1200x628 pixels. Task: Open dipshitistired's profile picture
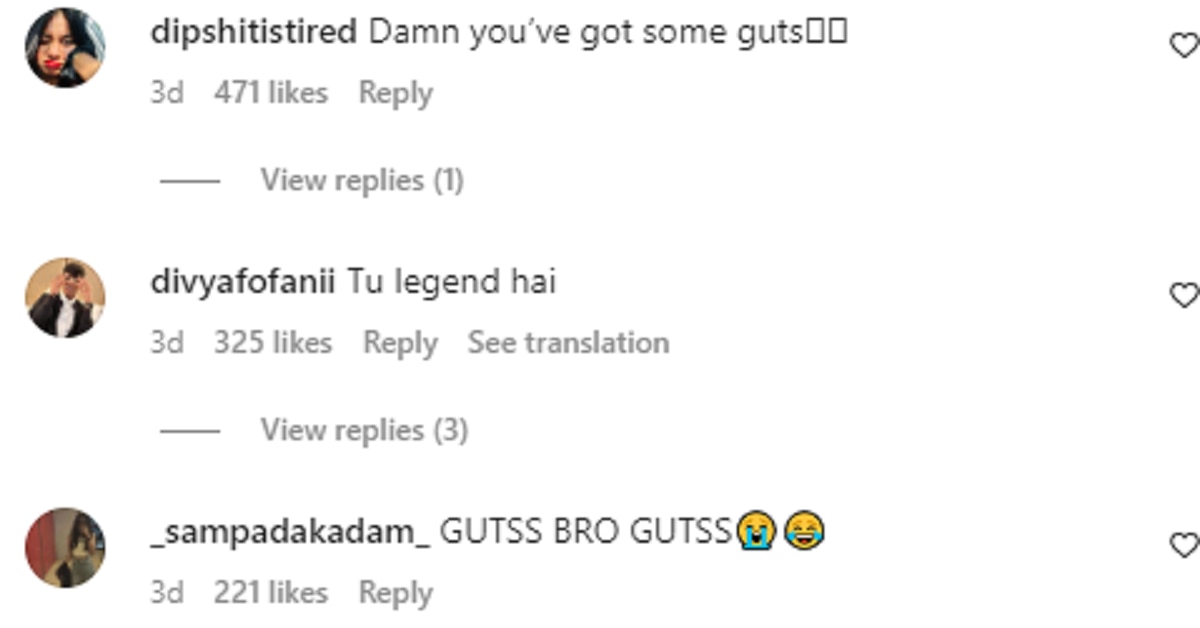[x=65, y=48]
